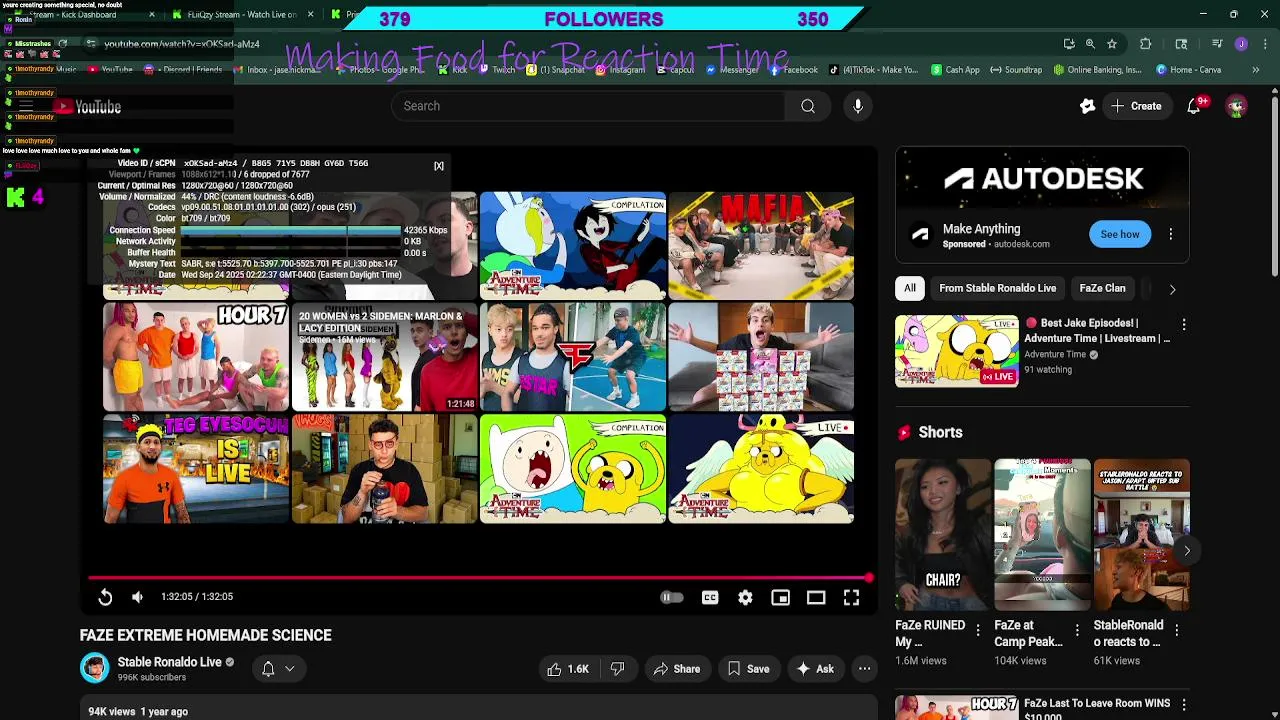Open the MAFIA end-screen video thumbnail

click(x=761, y=246)
